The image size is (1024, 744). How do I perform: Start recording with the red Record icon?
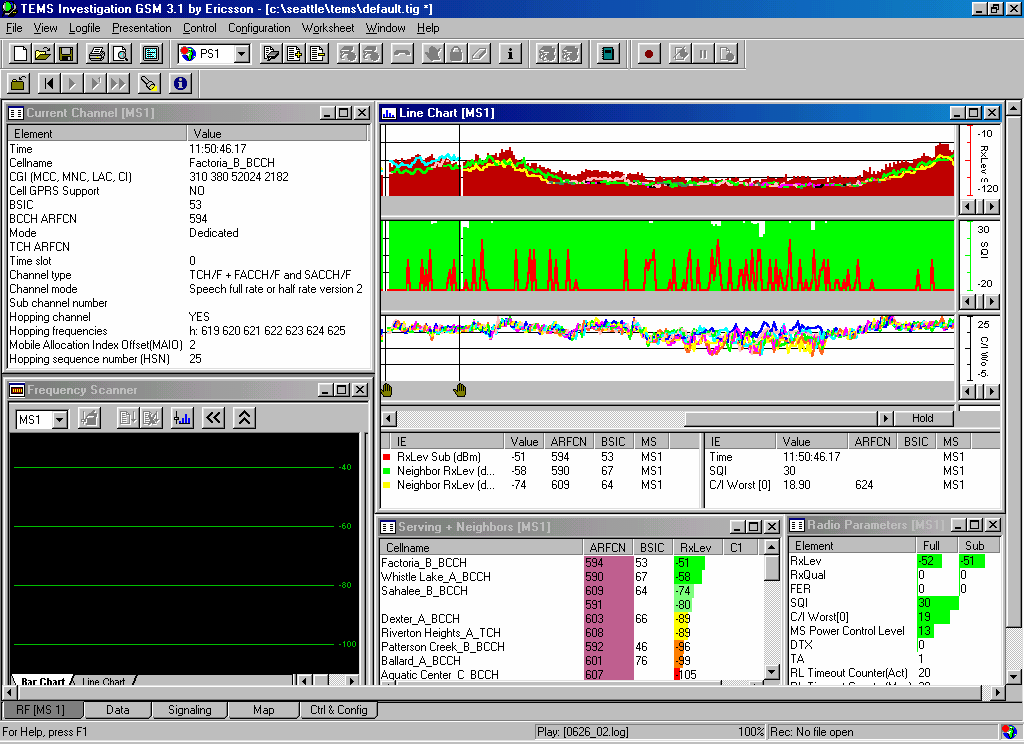click(x=648, y=54)
